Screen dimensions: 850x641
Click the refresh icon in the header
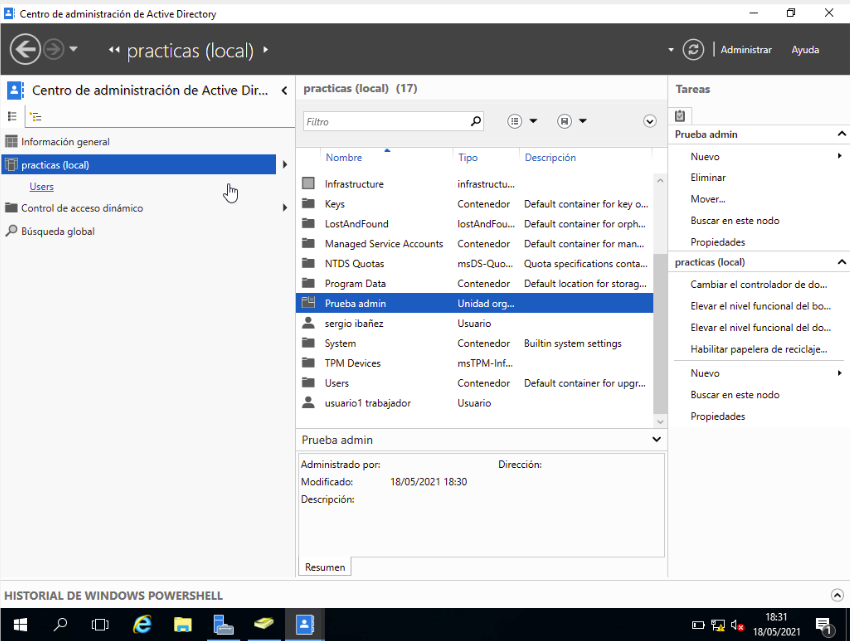[x=693, y=49]
